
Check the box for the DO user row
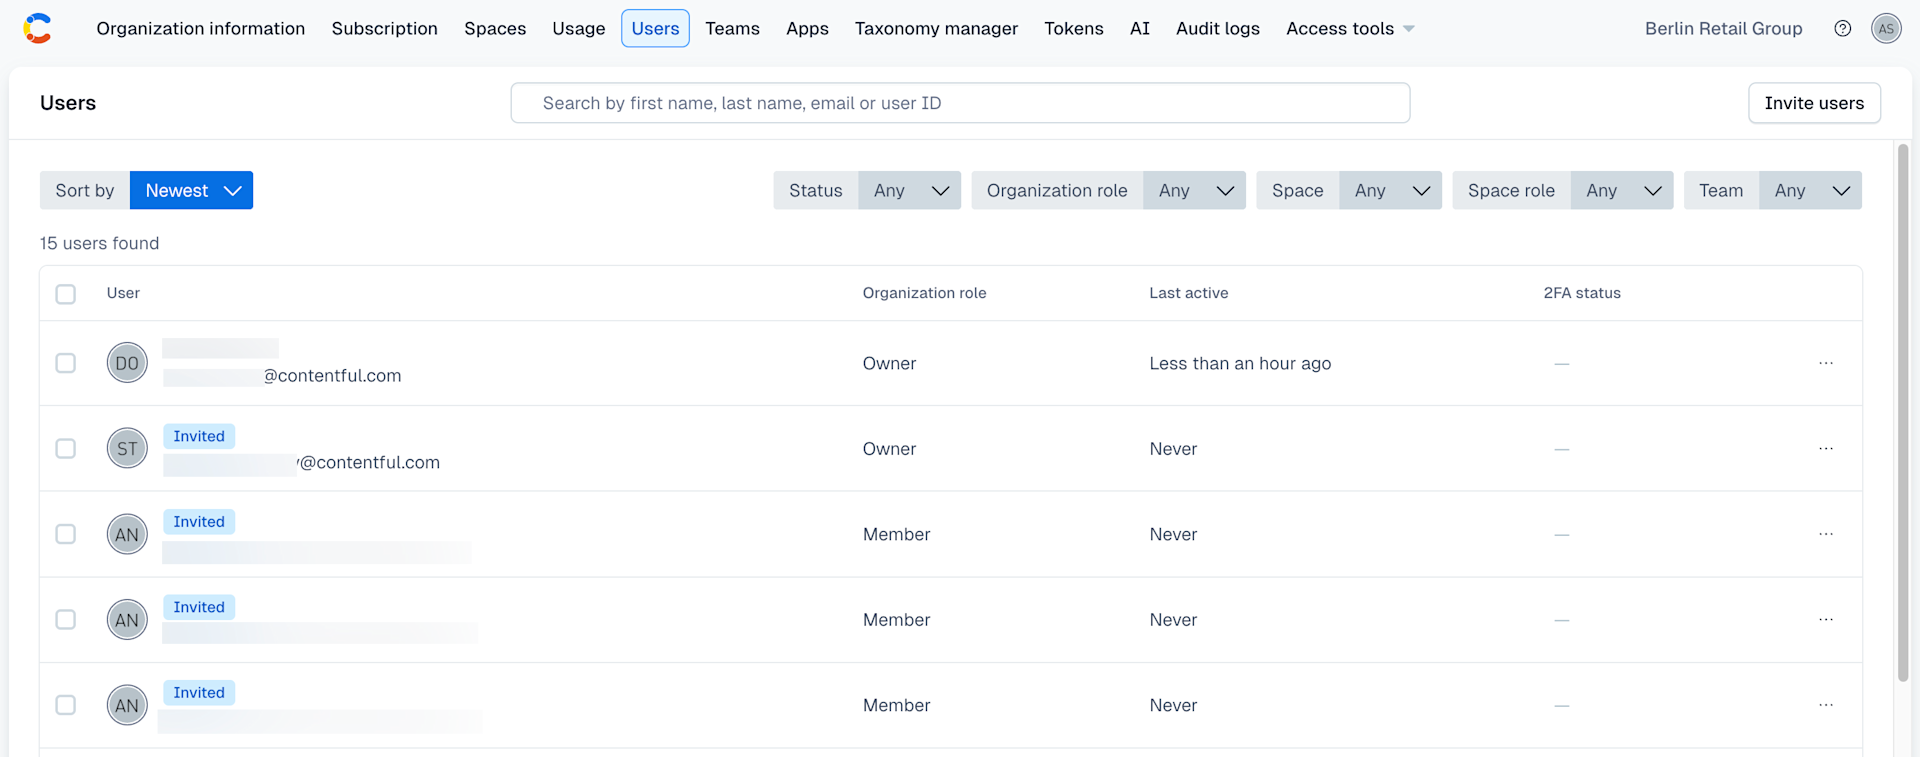tap(66, 363)
